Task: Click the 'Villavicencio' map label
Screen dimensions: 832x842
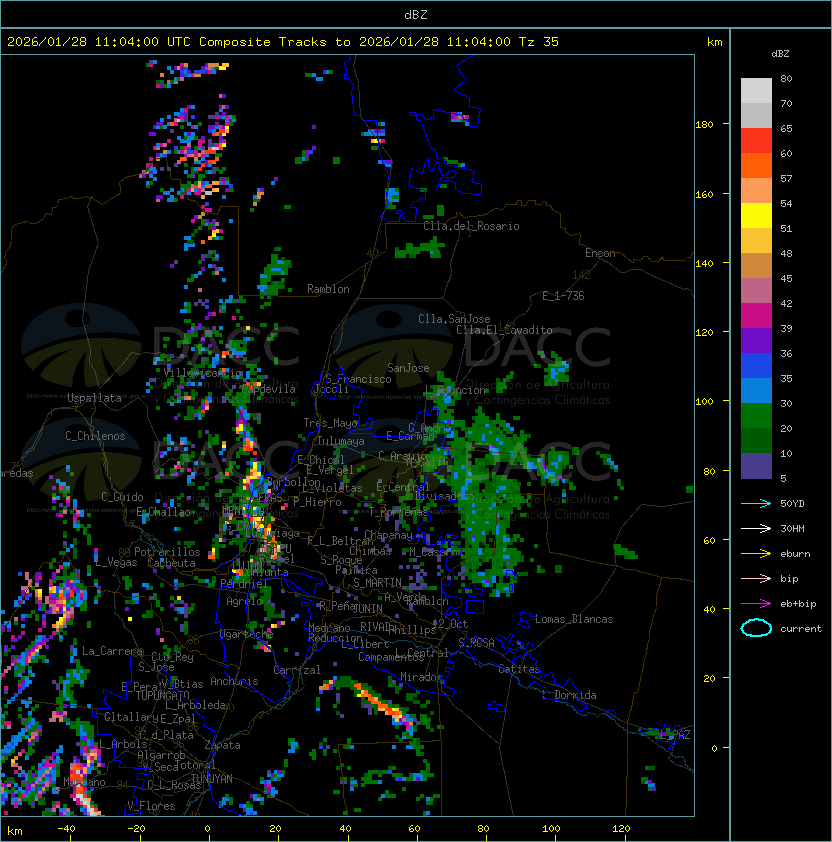Action: [203, 373]
